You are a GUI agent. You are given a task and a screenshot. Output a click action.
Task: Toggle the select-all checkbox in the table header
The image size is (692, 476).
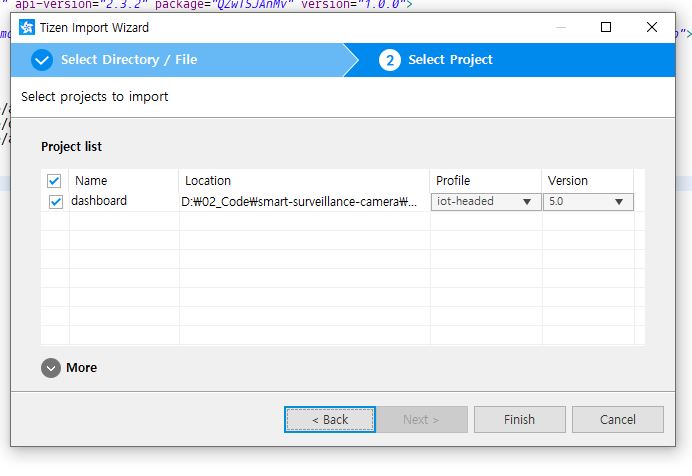click(x=54, y=181)
